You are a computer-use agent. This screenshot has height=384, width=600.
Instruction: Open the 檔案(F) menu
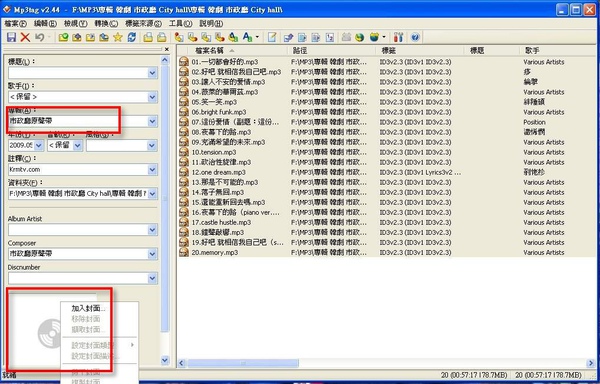pyautogui.click(x=15, y=24)
